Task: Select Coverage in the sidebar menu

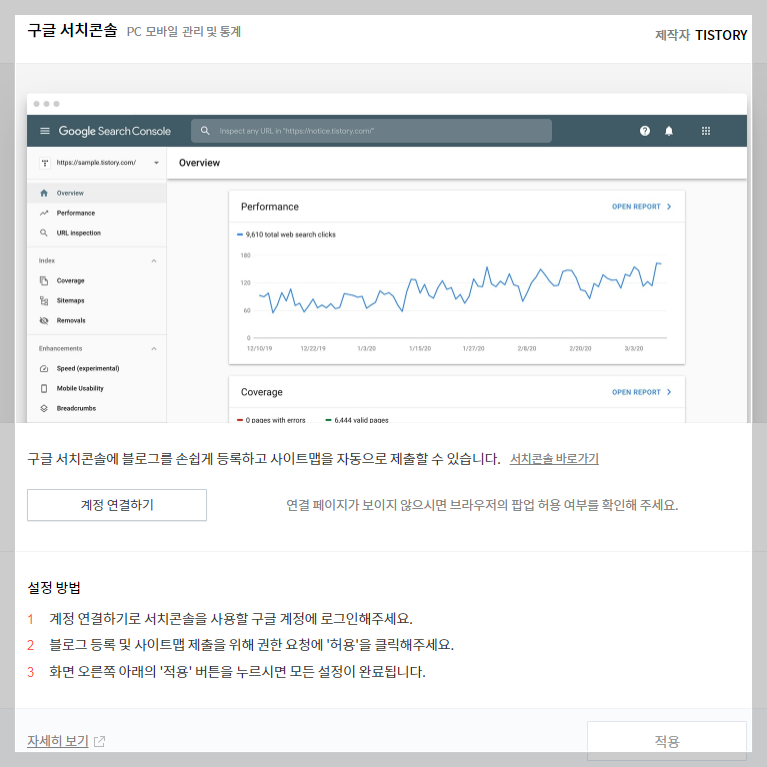Action: point(97,281)
